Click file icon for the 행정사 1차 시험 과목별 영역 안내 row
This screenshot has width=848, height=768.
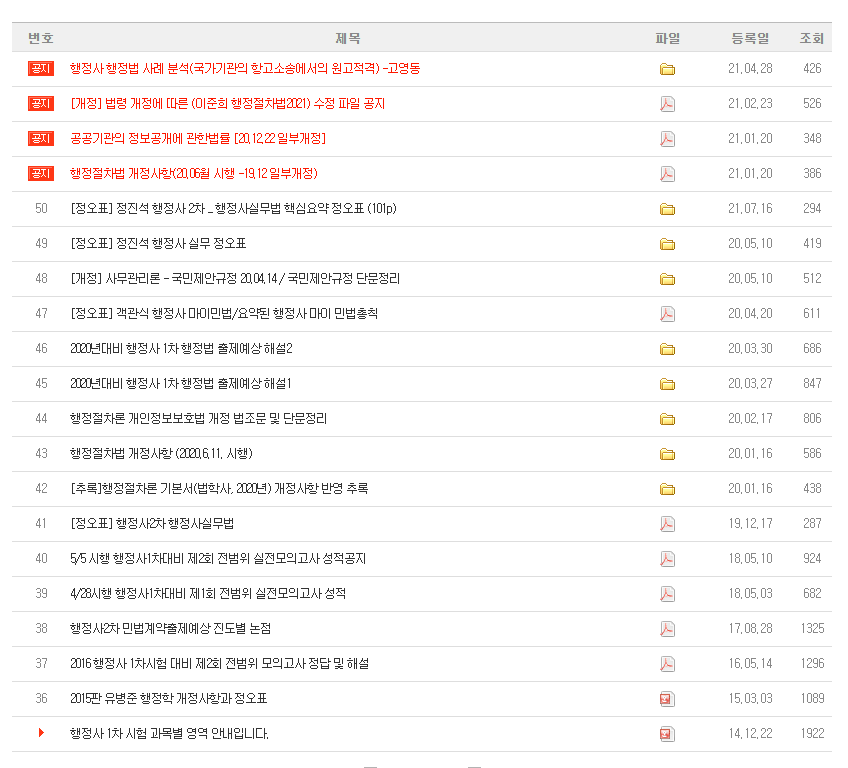coord(667,734)
